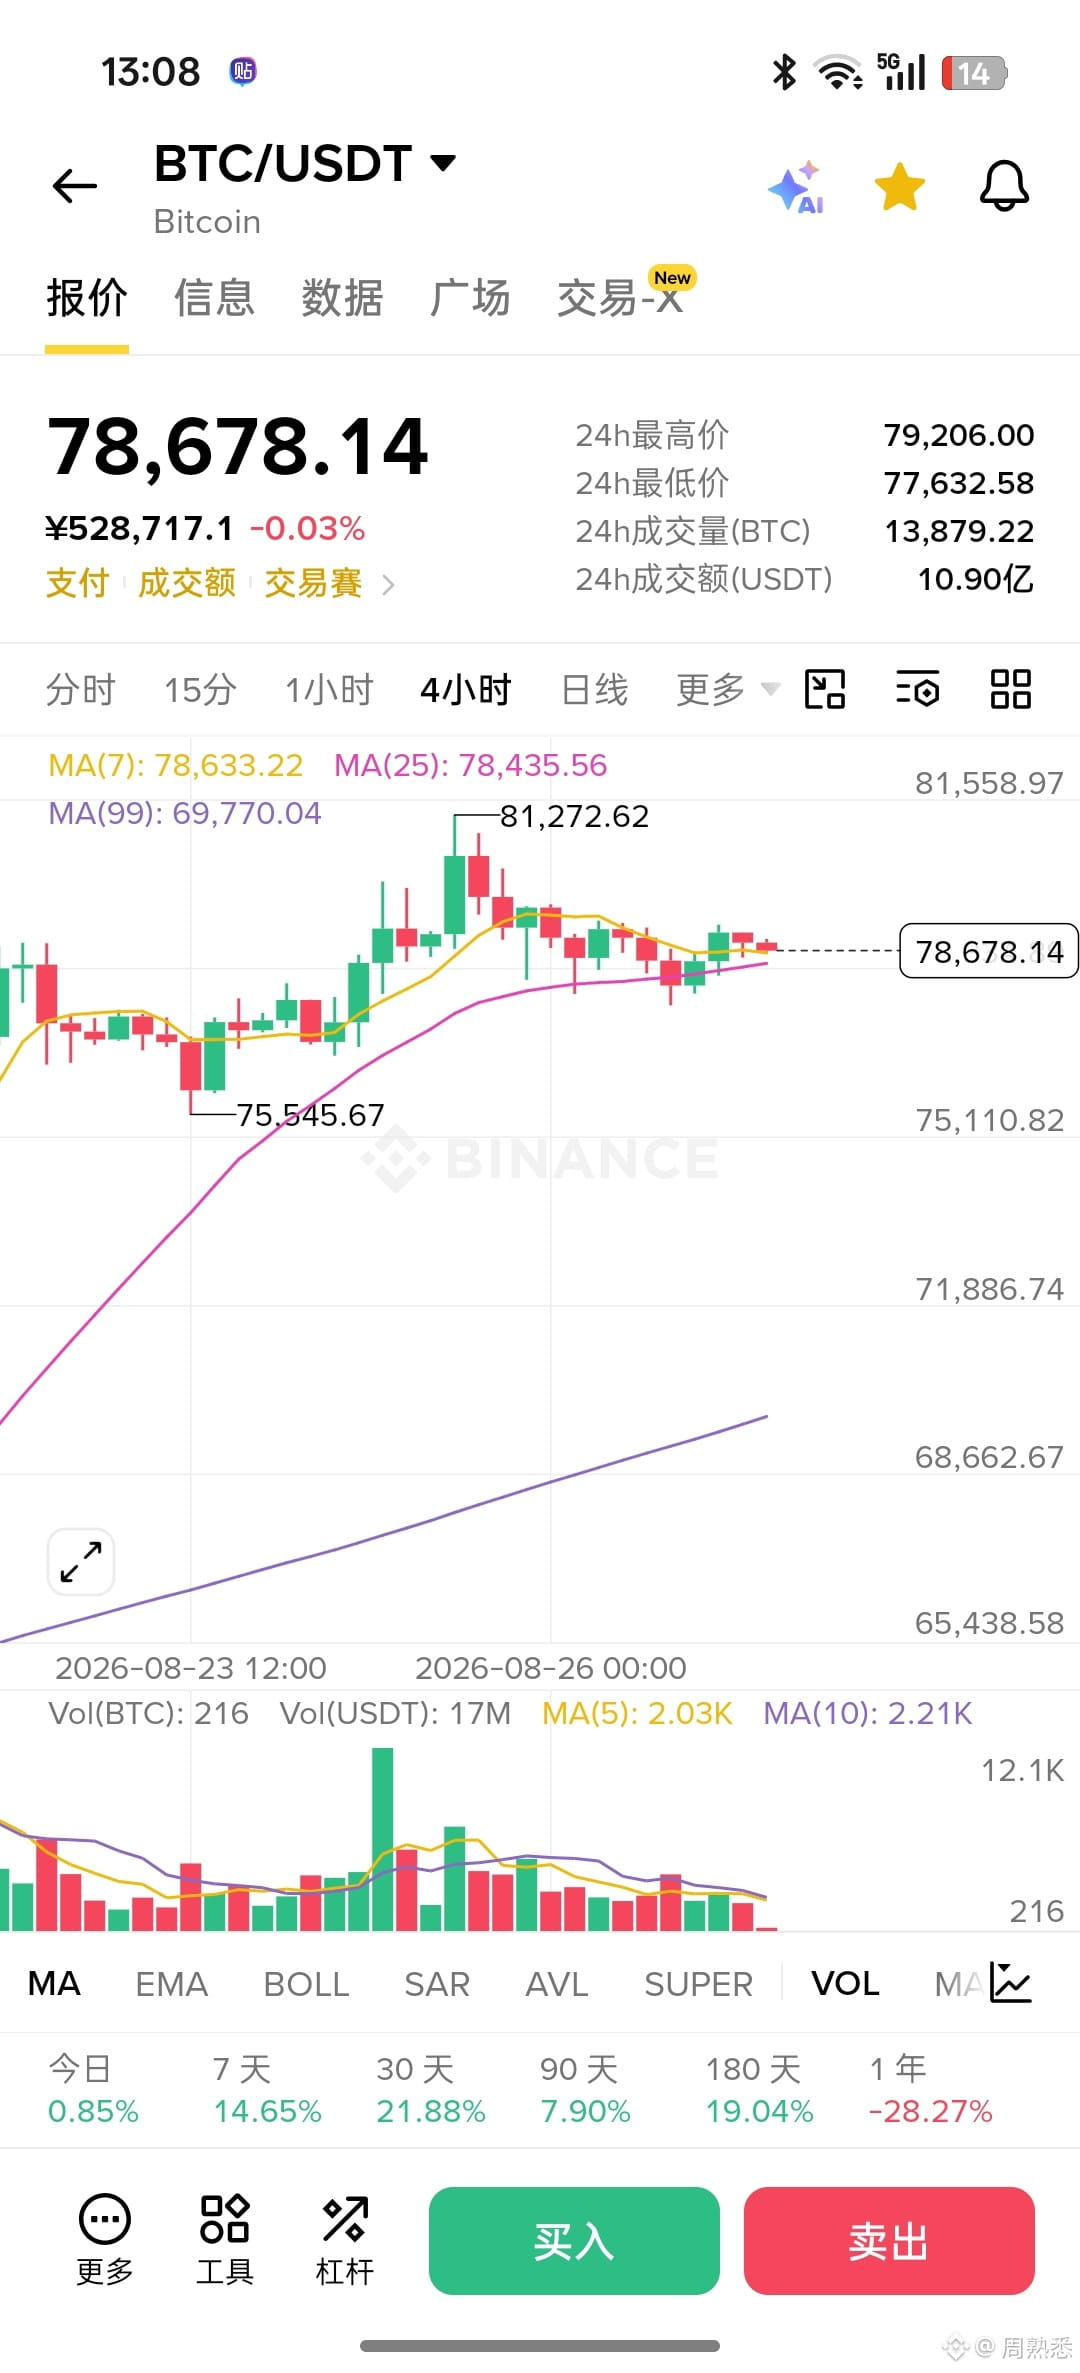Select the 分时 chart interval
This screenshot has height=2373, width=1080.
(x=80, y=690)
